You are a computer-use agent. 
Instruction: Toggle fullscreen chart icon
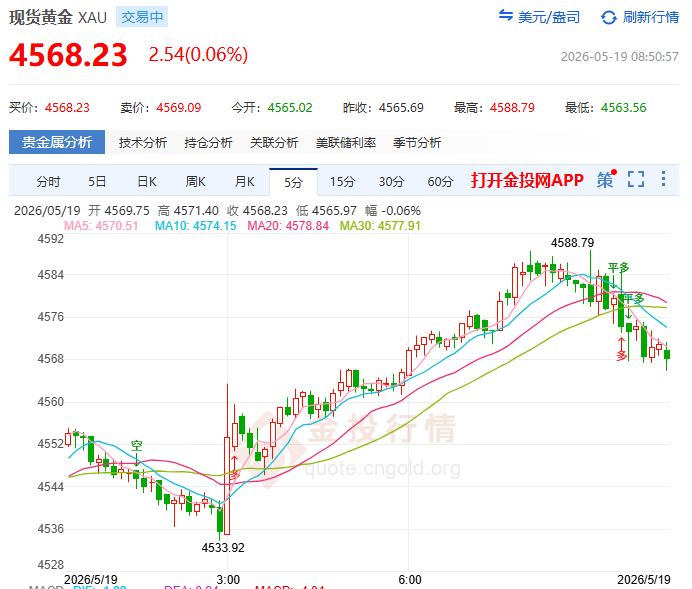(636, 179)
